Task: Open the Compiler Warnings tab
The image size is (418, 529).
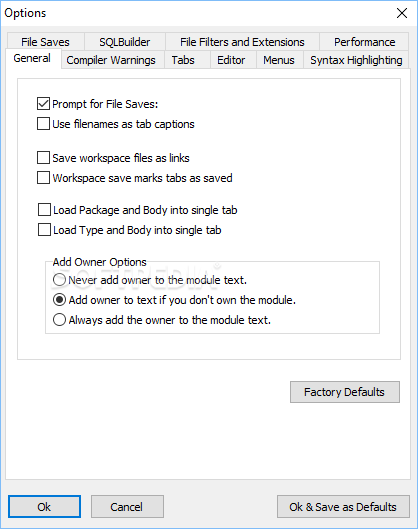Action: (x=111, y=60)
